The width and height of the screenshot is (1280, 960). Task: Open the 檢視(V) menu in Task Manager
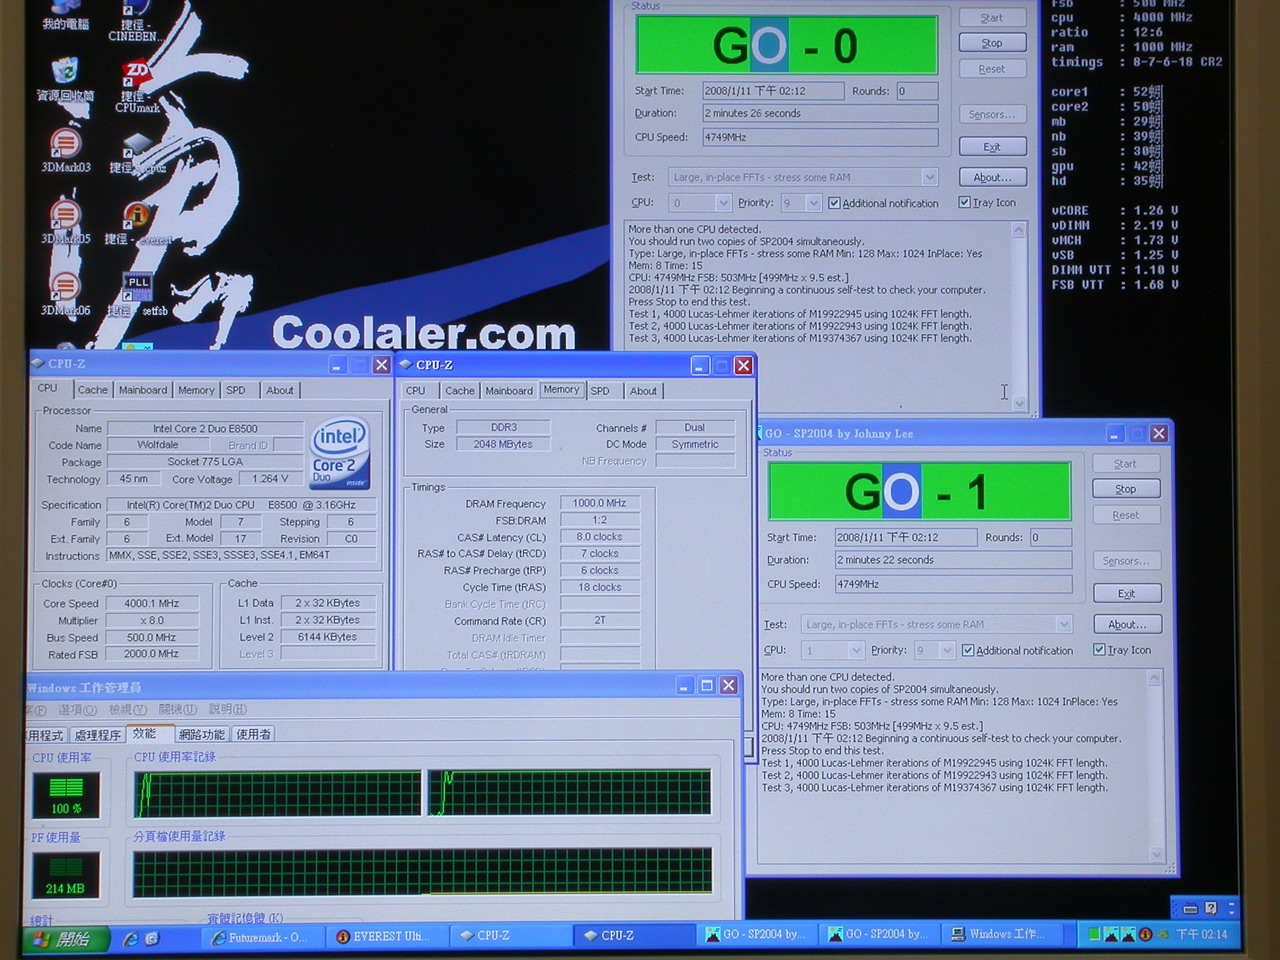point(127,710)
